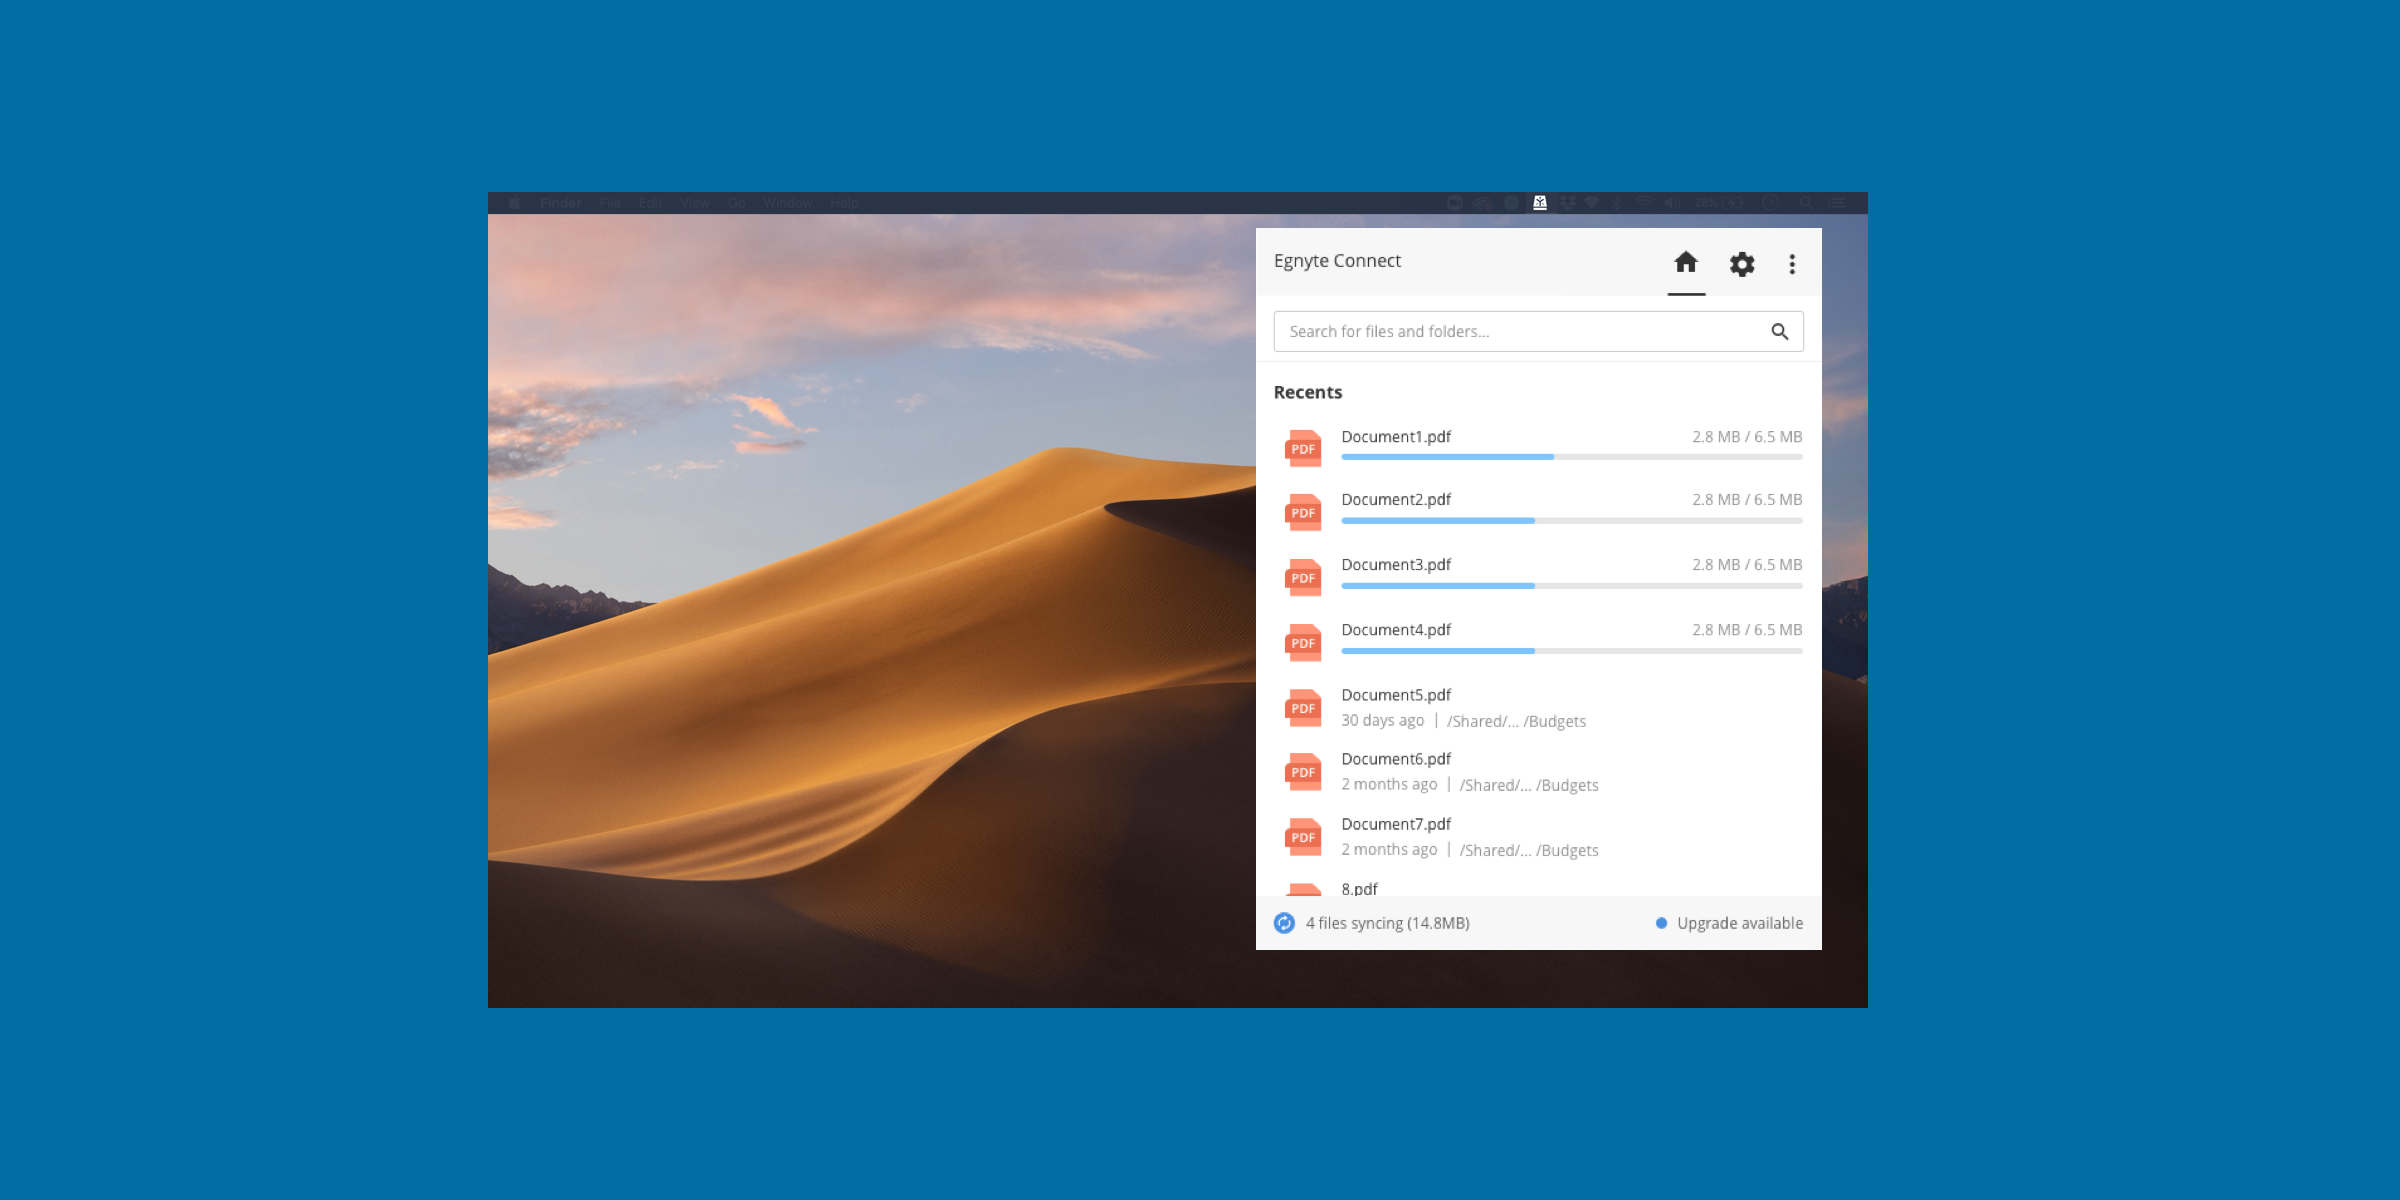Image resolution: width=2400 pixels, height=1200 pixels.
Task: Click the Egnyte icon in menu bar
Action: [x=1540, y=203]
